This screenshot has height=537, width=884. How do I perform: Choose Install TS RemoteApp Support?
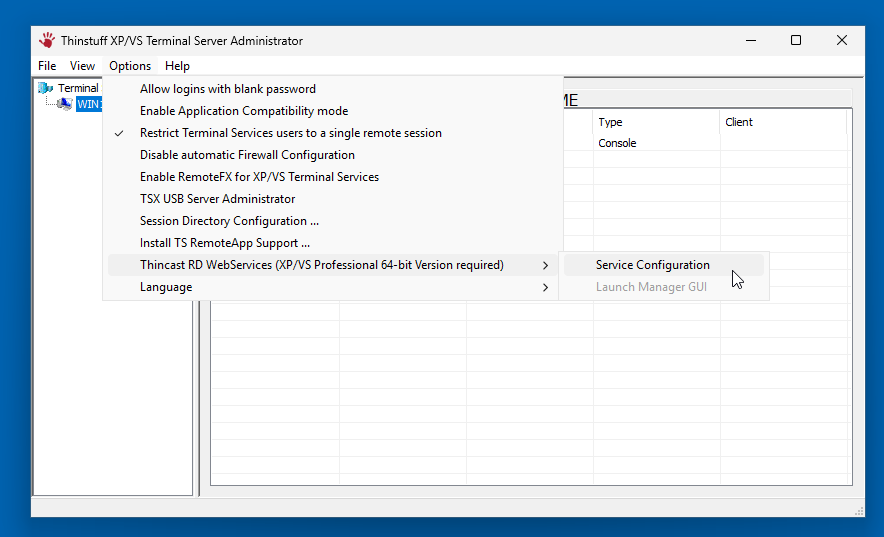(333, 243)
